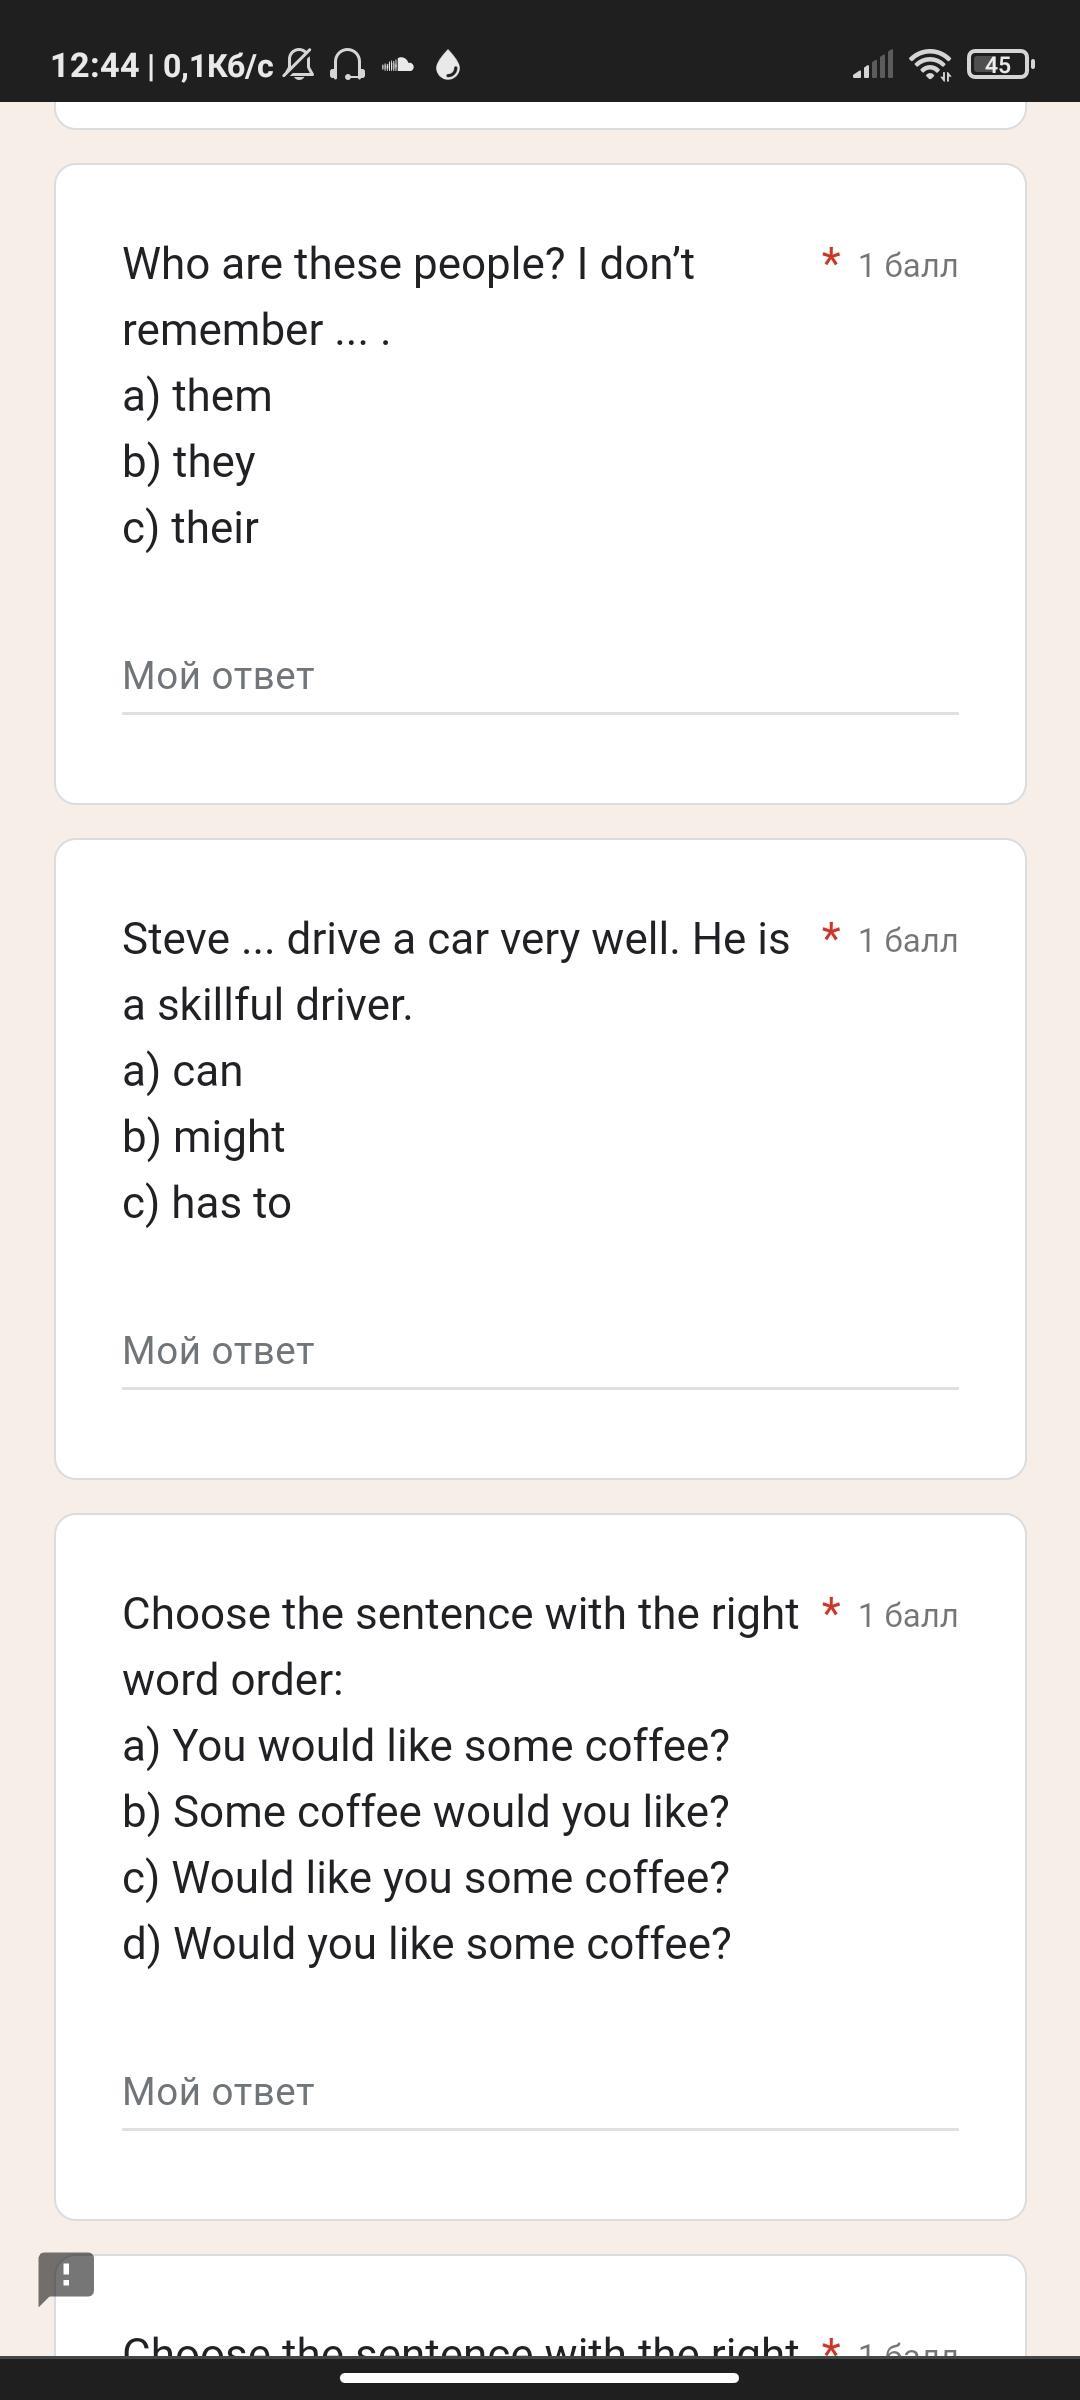The height and width of the screenshot is (2400, 1080).
Task: Tap the headphones status icon
Action: [x=347, y=65]
